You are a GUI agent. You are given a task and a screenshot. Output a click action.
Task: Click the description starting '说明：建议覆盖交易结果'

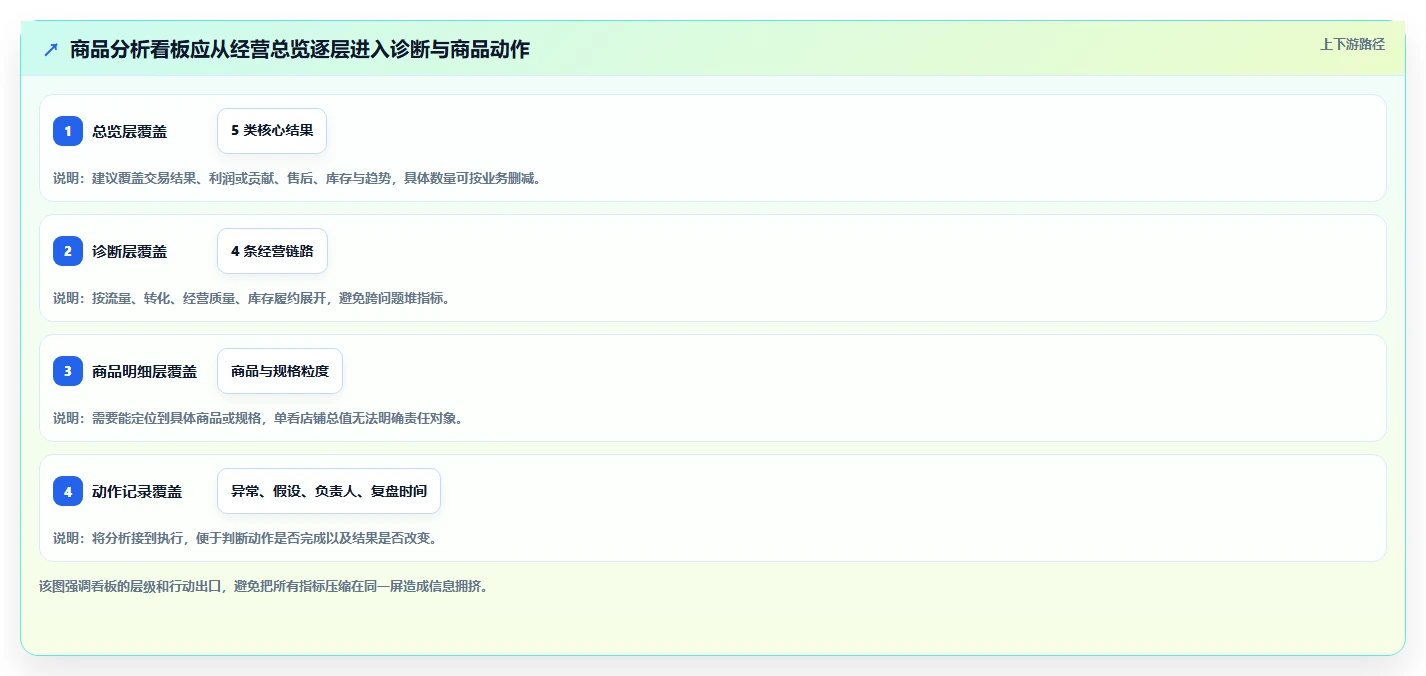coord(297,178)
